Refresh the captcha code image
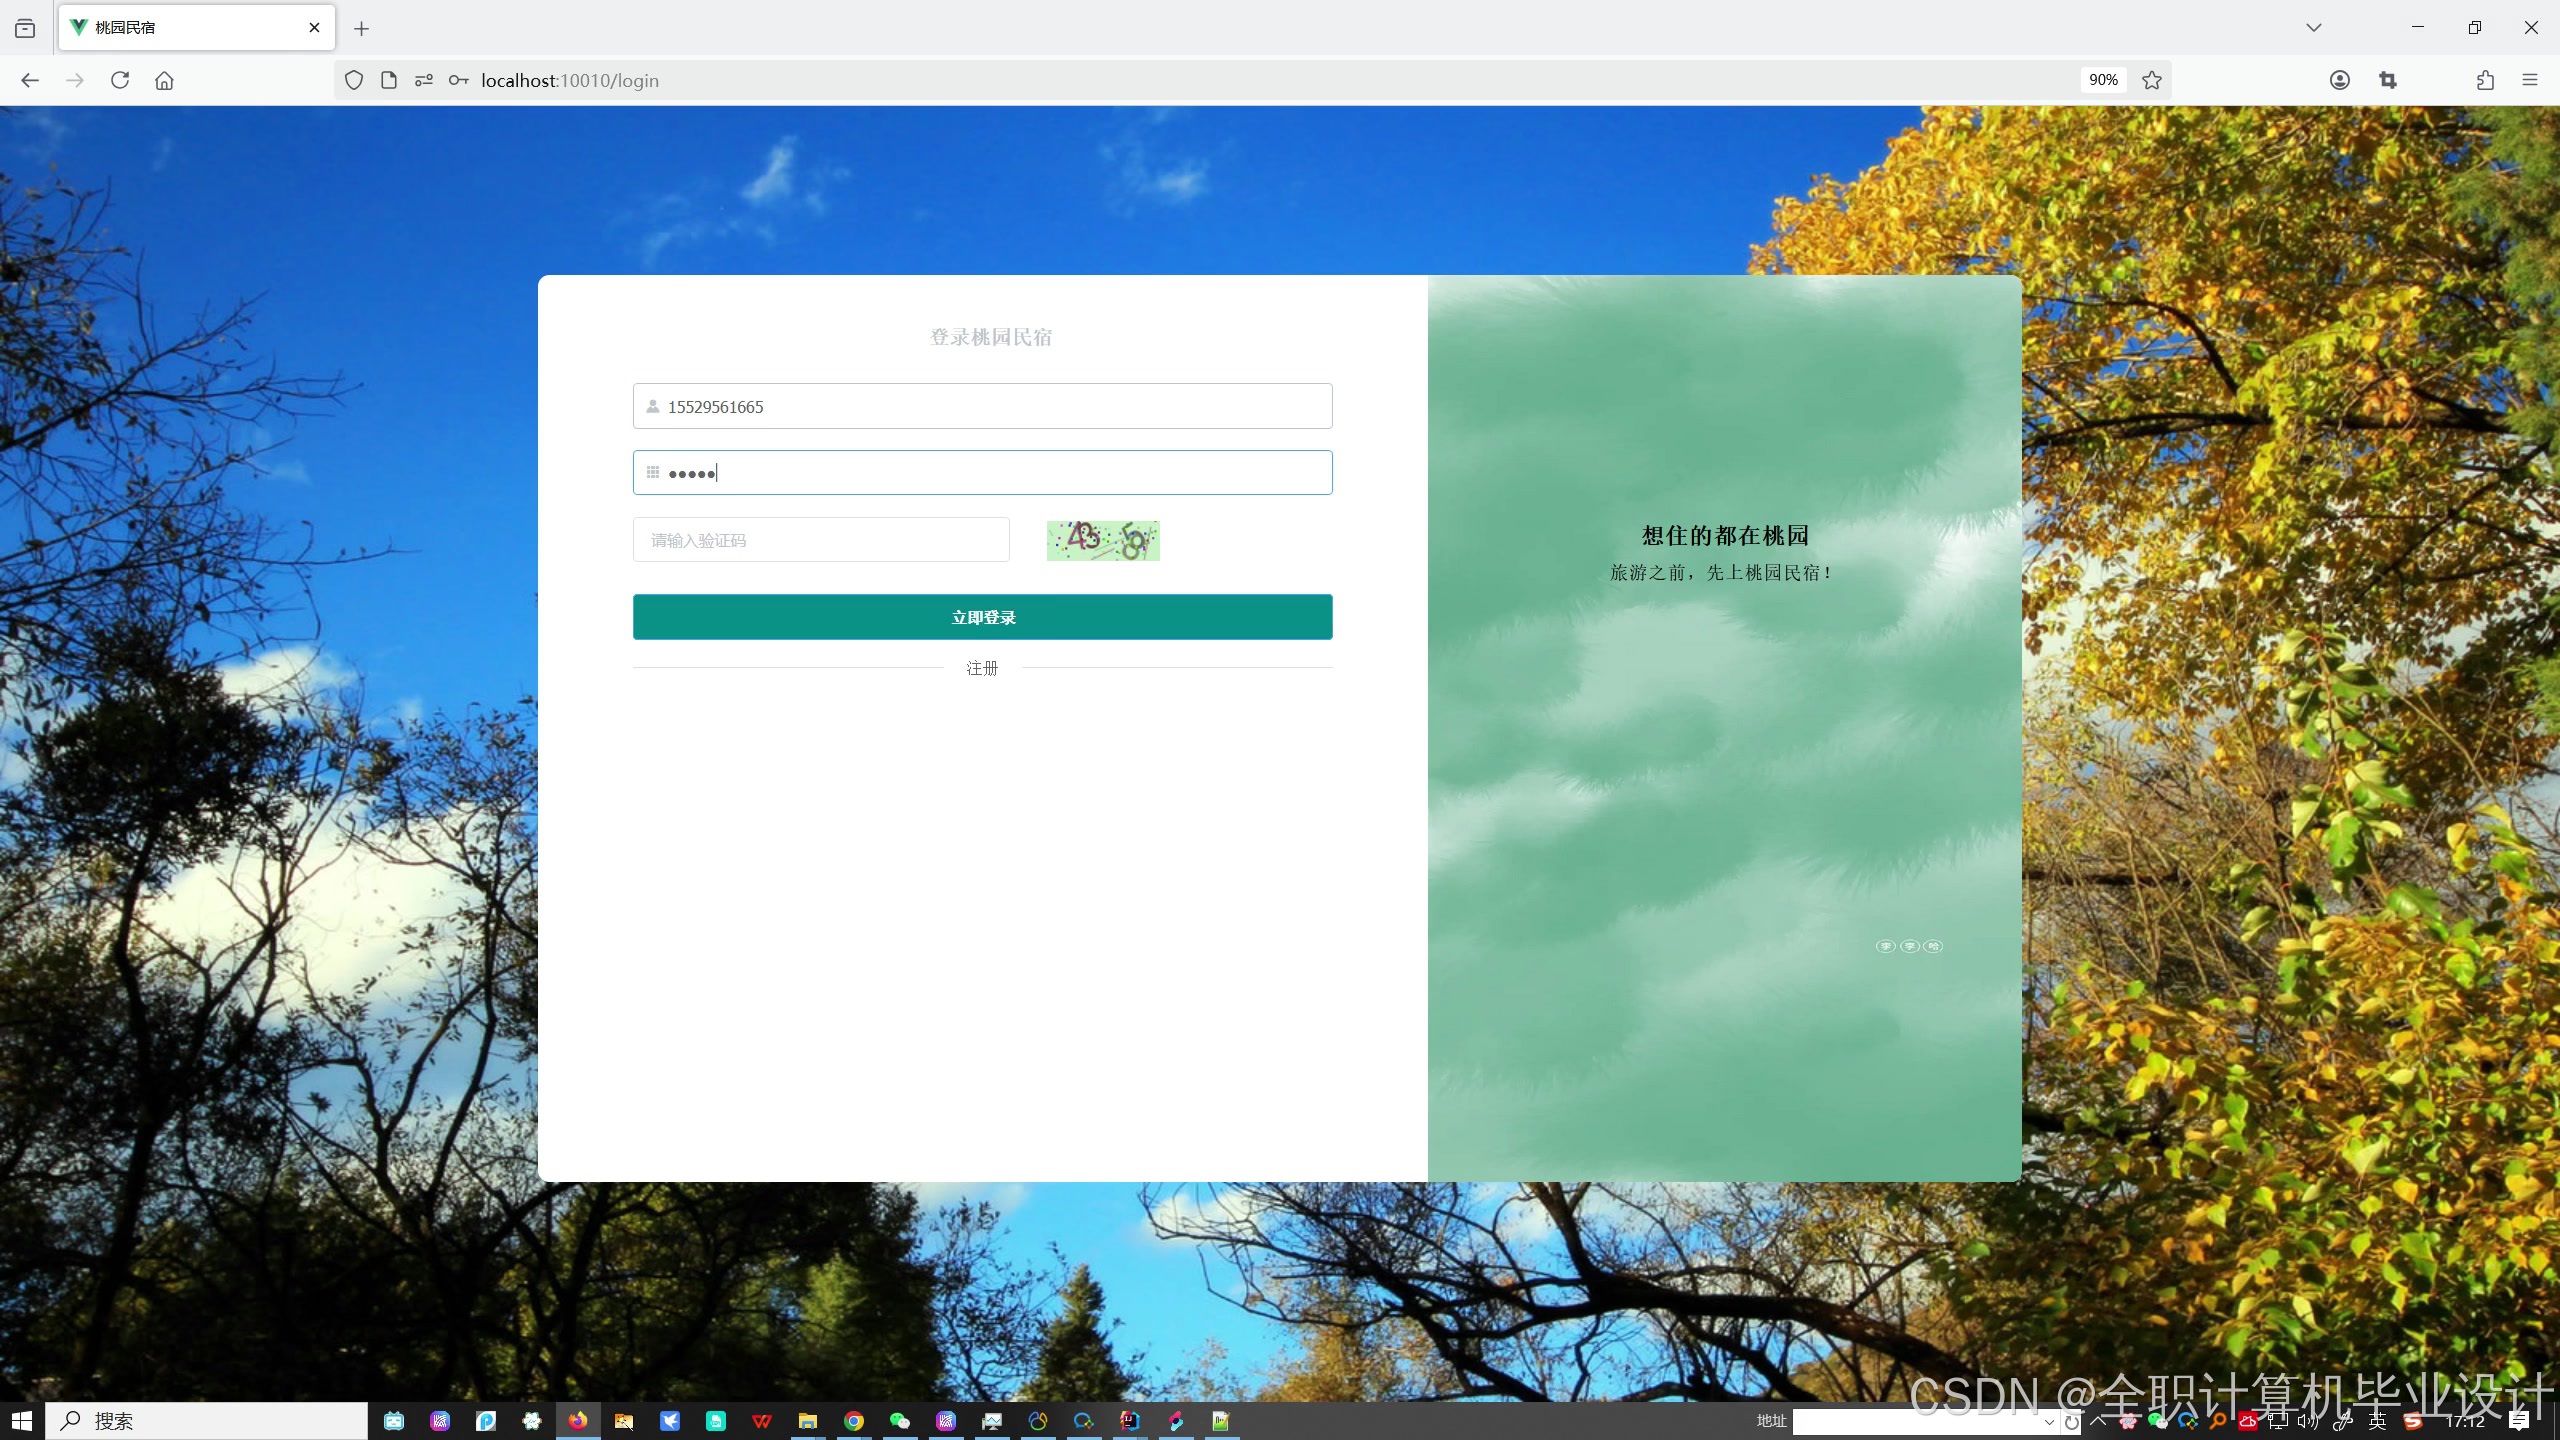This screenshot has width=2560, height=1440. 1103,540
